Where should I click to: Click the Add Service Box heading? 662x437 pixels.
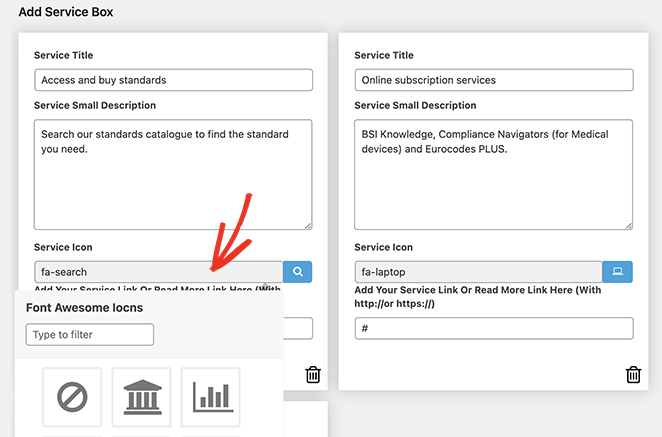(x=66, y=12)
